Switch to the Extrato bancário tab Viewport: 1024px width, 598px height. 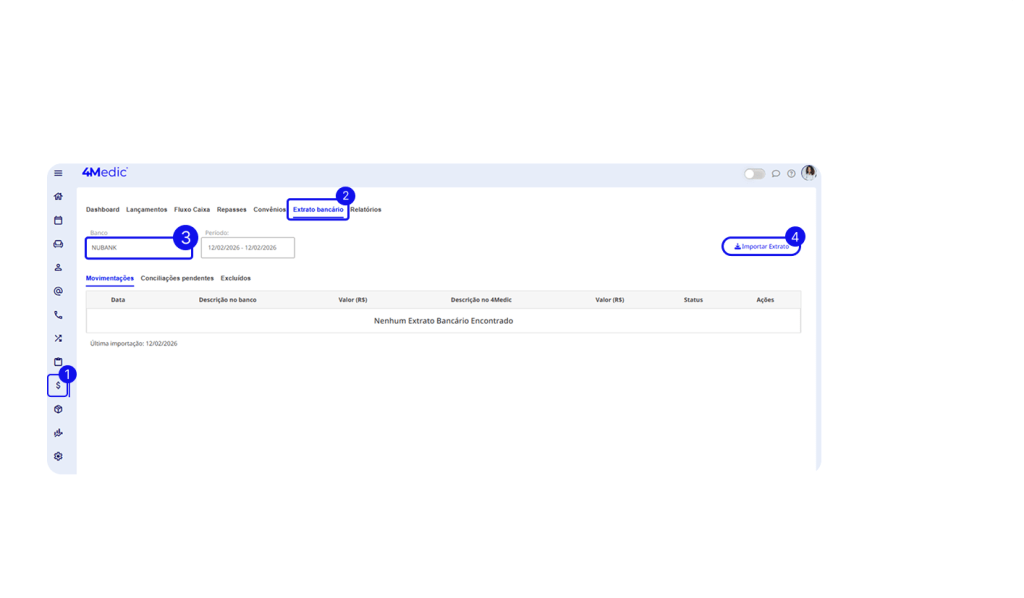click(317, 210)
